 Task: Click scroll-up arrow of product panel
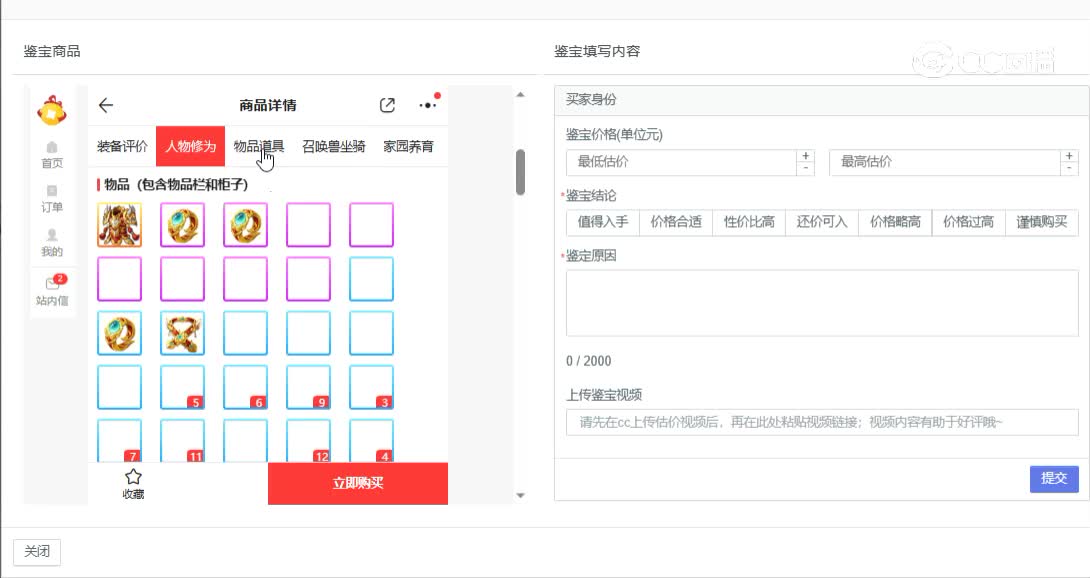coord(521,95)
